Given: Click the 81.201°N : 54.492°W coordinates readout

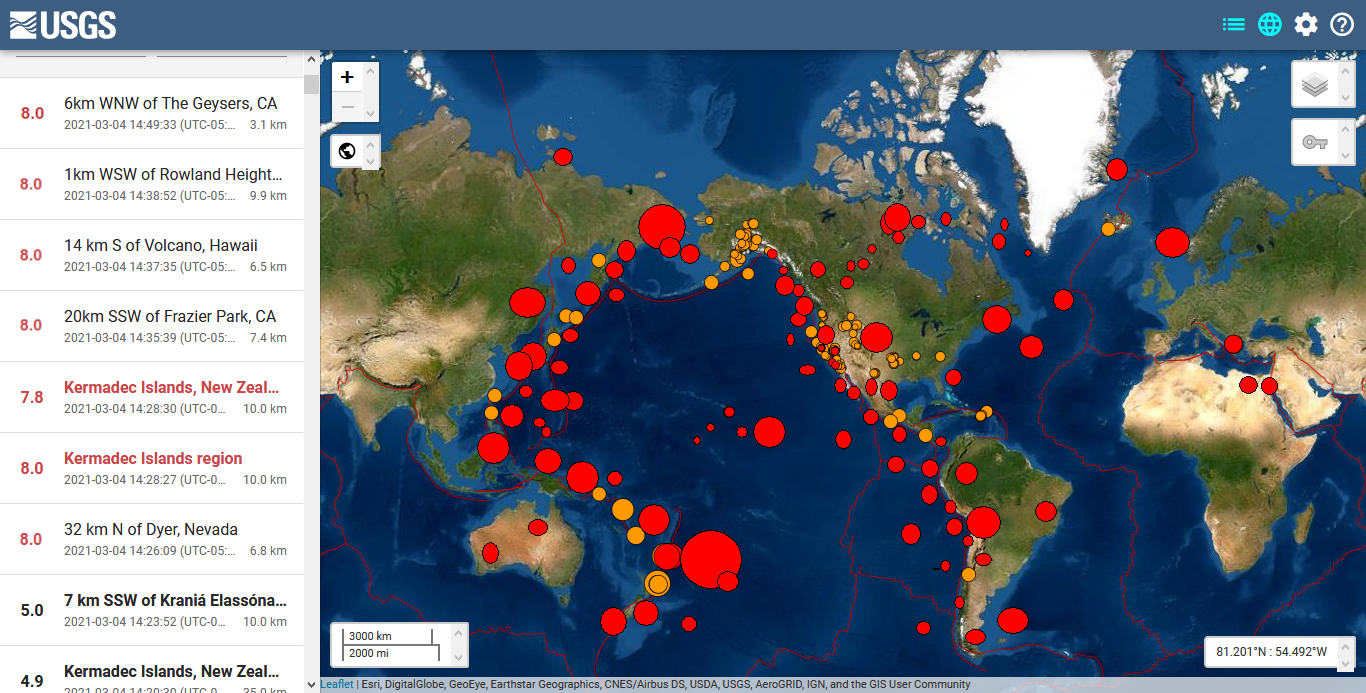Looking at the screenshot, I should tap(1272, 652).
